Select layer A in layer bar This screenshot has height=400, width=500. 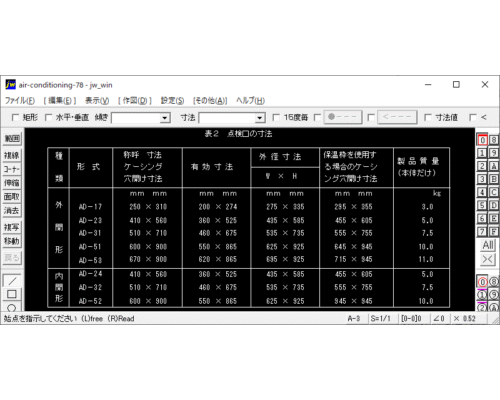coord(494,166)
